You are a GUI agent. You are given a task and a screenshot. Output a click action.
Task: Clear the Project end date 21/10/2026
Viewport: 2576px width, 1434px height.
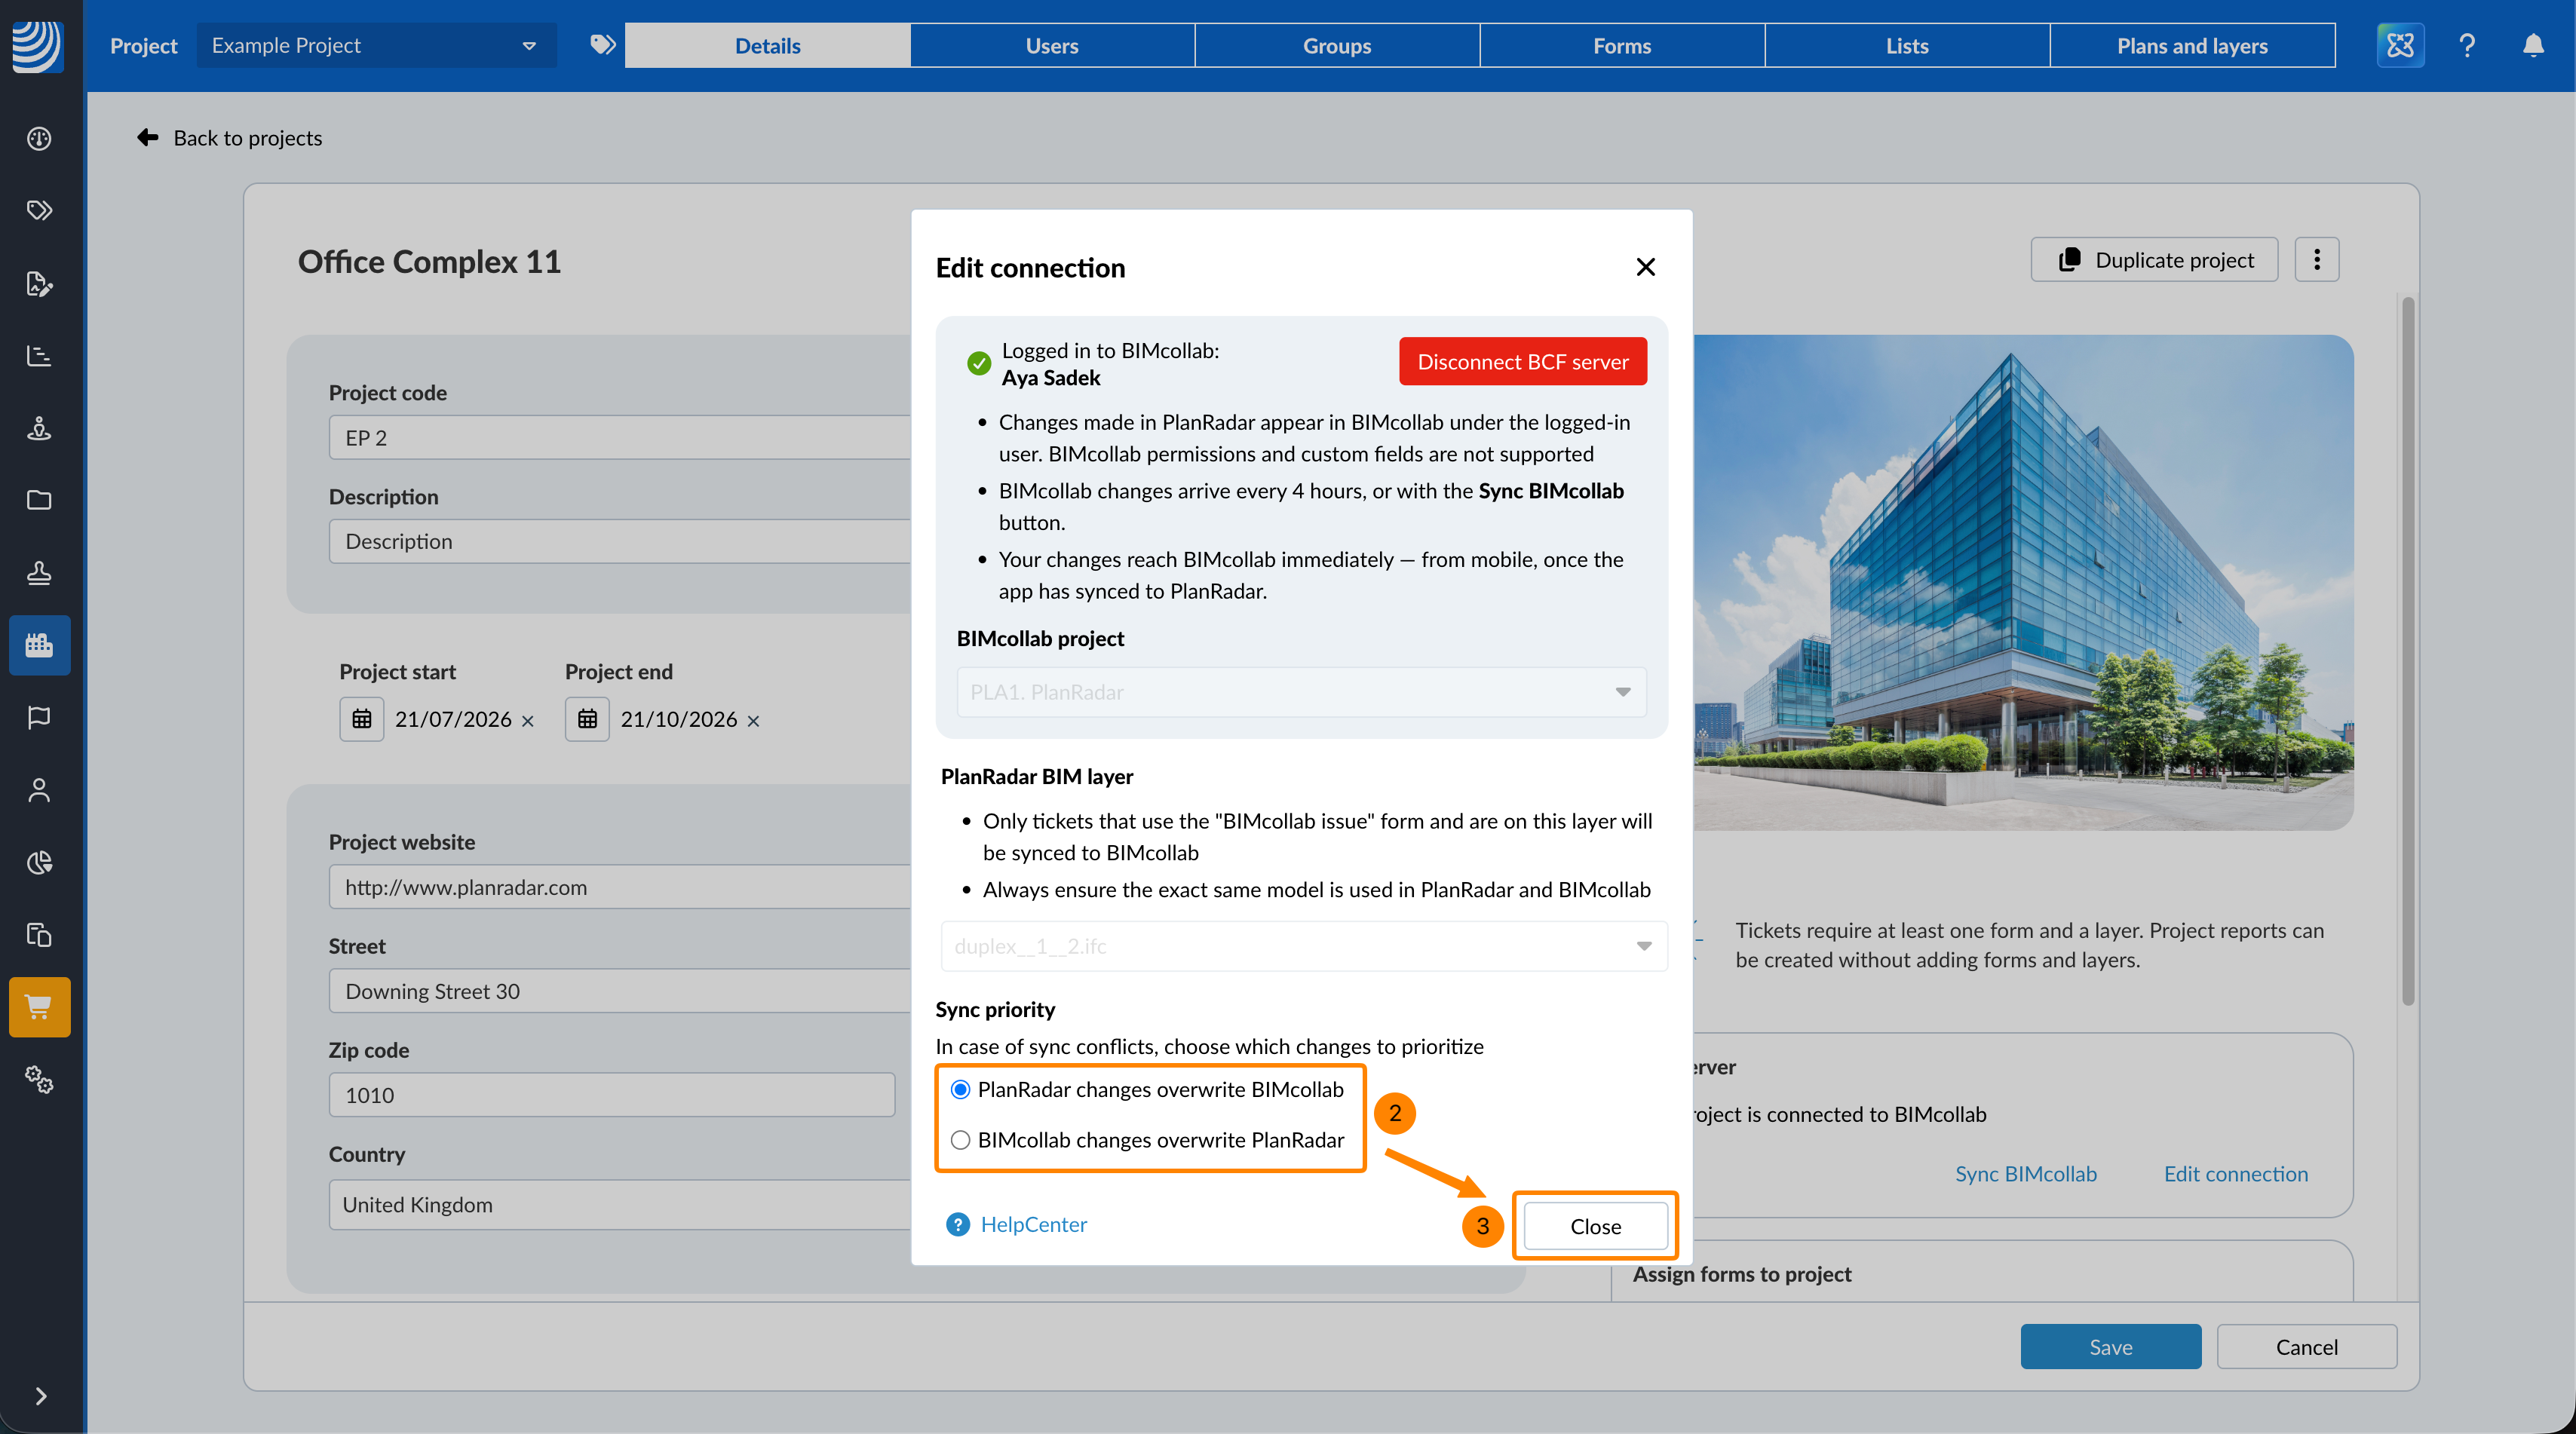tap(754, 721)
